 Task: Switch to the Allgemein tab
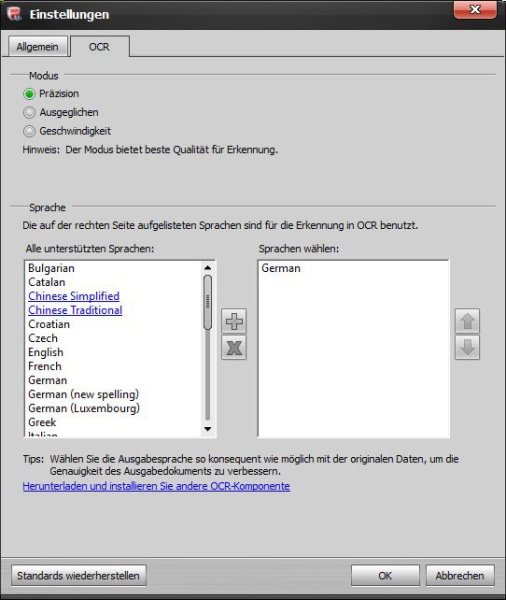tap(38, 47)
